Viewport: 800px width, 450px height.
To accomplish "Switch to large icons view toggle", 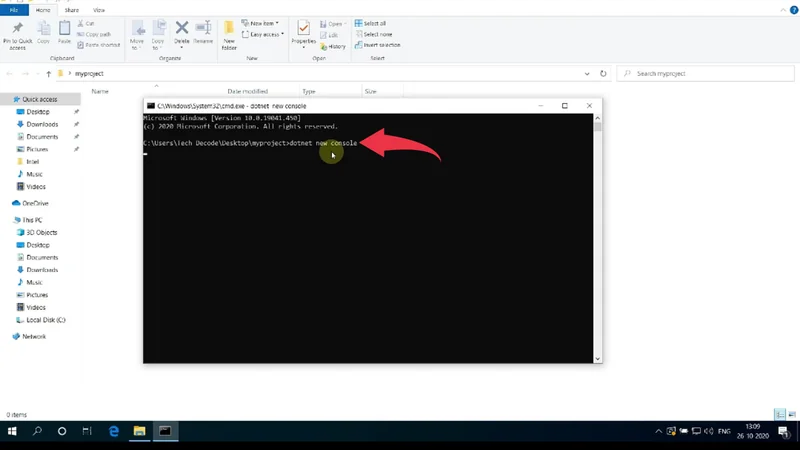I will point(791,414).
